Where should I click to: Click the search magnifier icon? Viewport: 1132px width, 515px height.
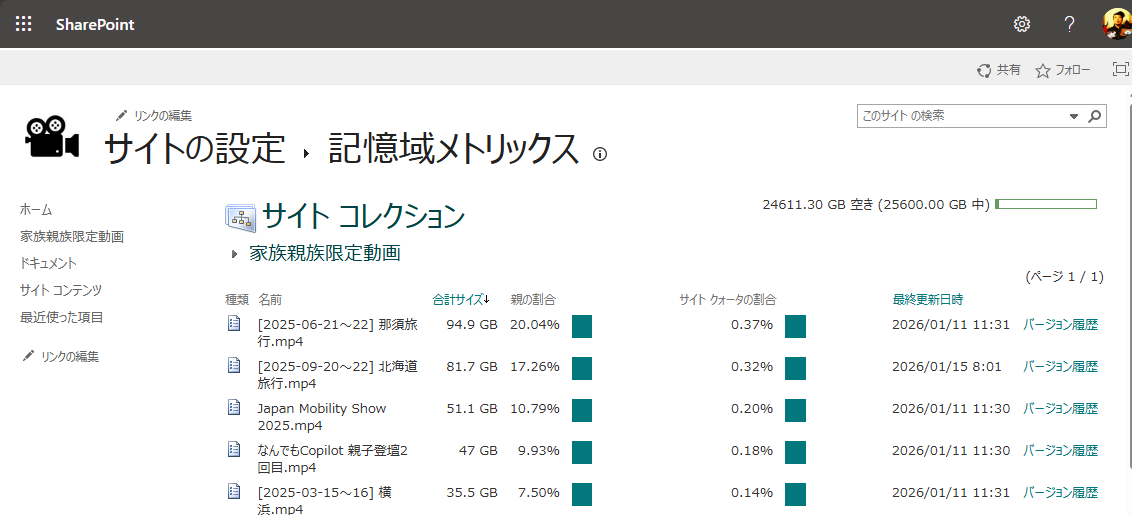click(x=1095, y=116)
